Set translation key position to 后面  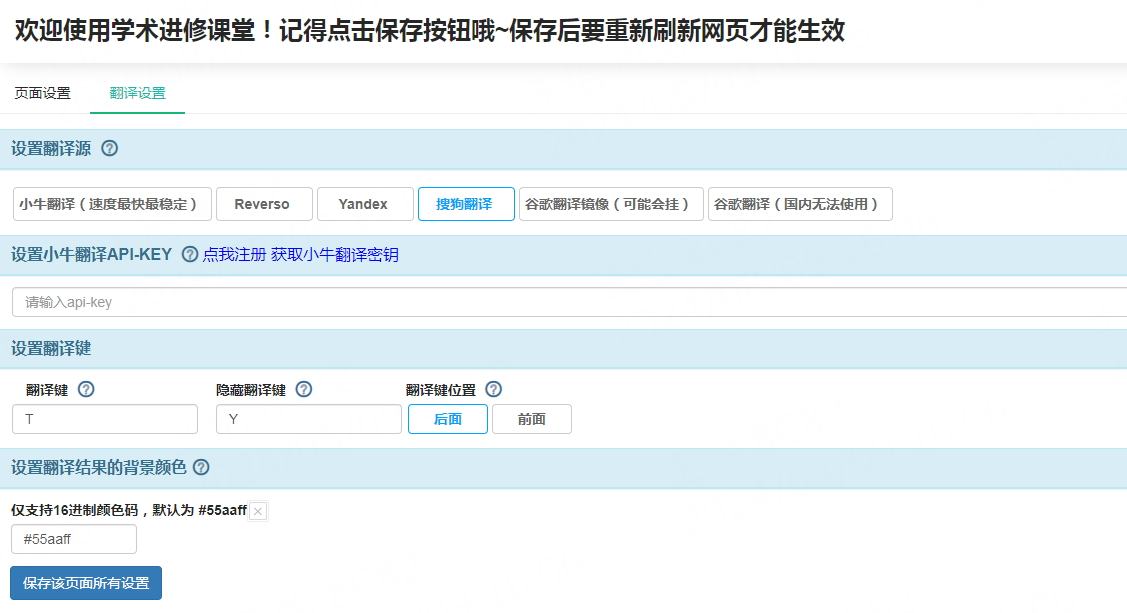point(447,419)
